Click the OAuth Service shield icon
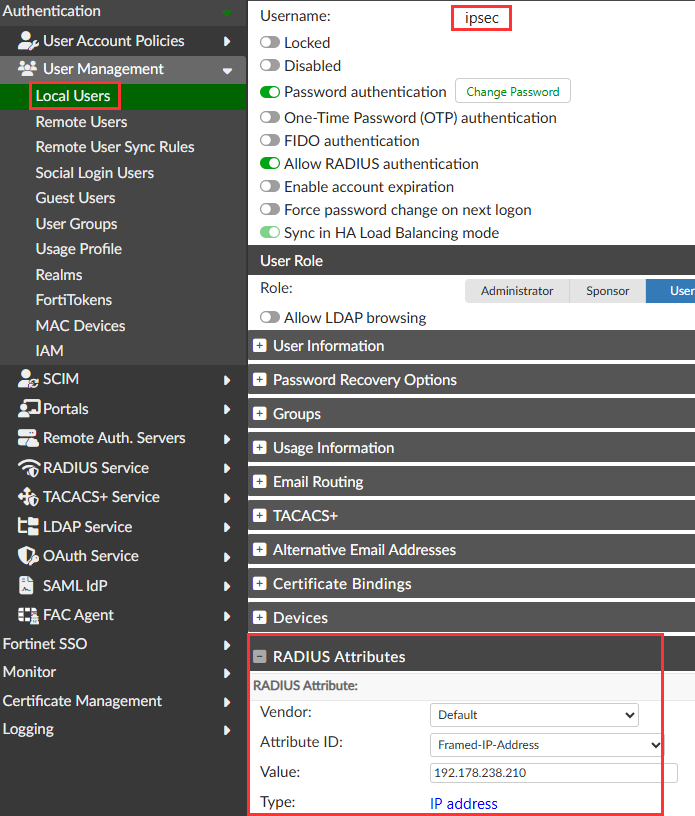 point(28,556)
